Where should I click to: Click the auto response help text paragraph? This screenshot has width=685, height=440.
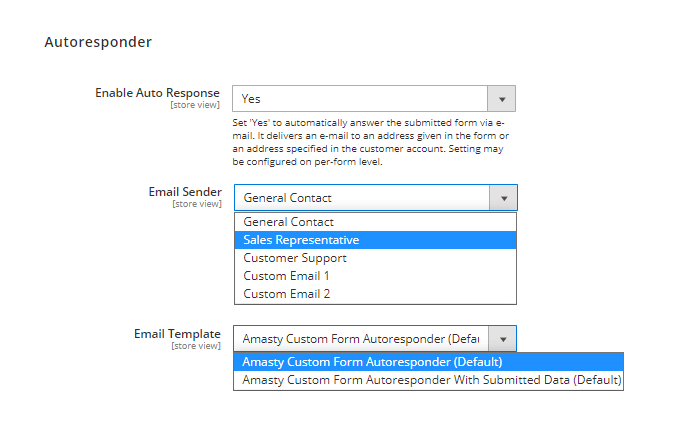point(368,142)
